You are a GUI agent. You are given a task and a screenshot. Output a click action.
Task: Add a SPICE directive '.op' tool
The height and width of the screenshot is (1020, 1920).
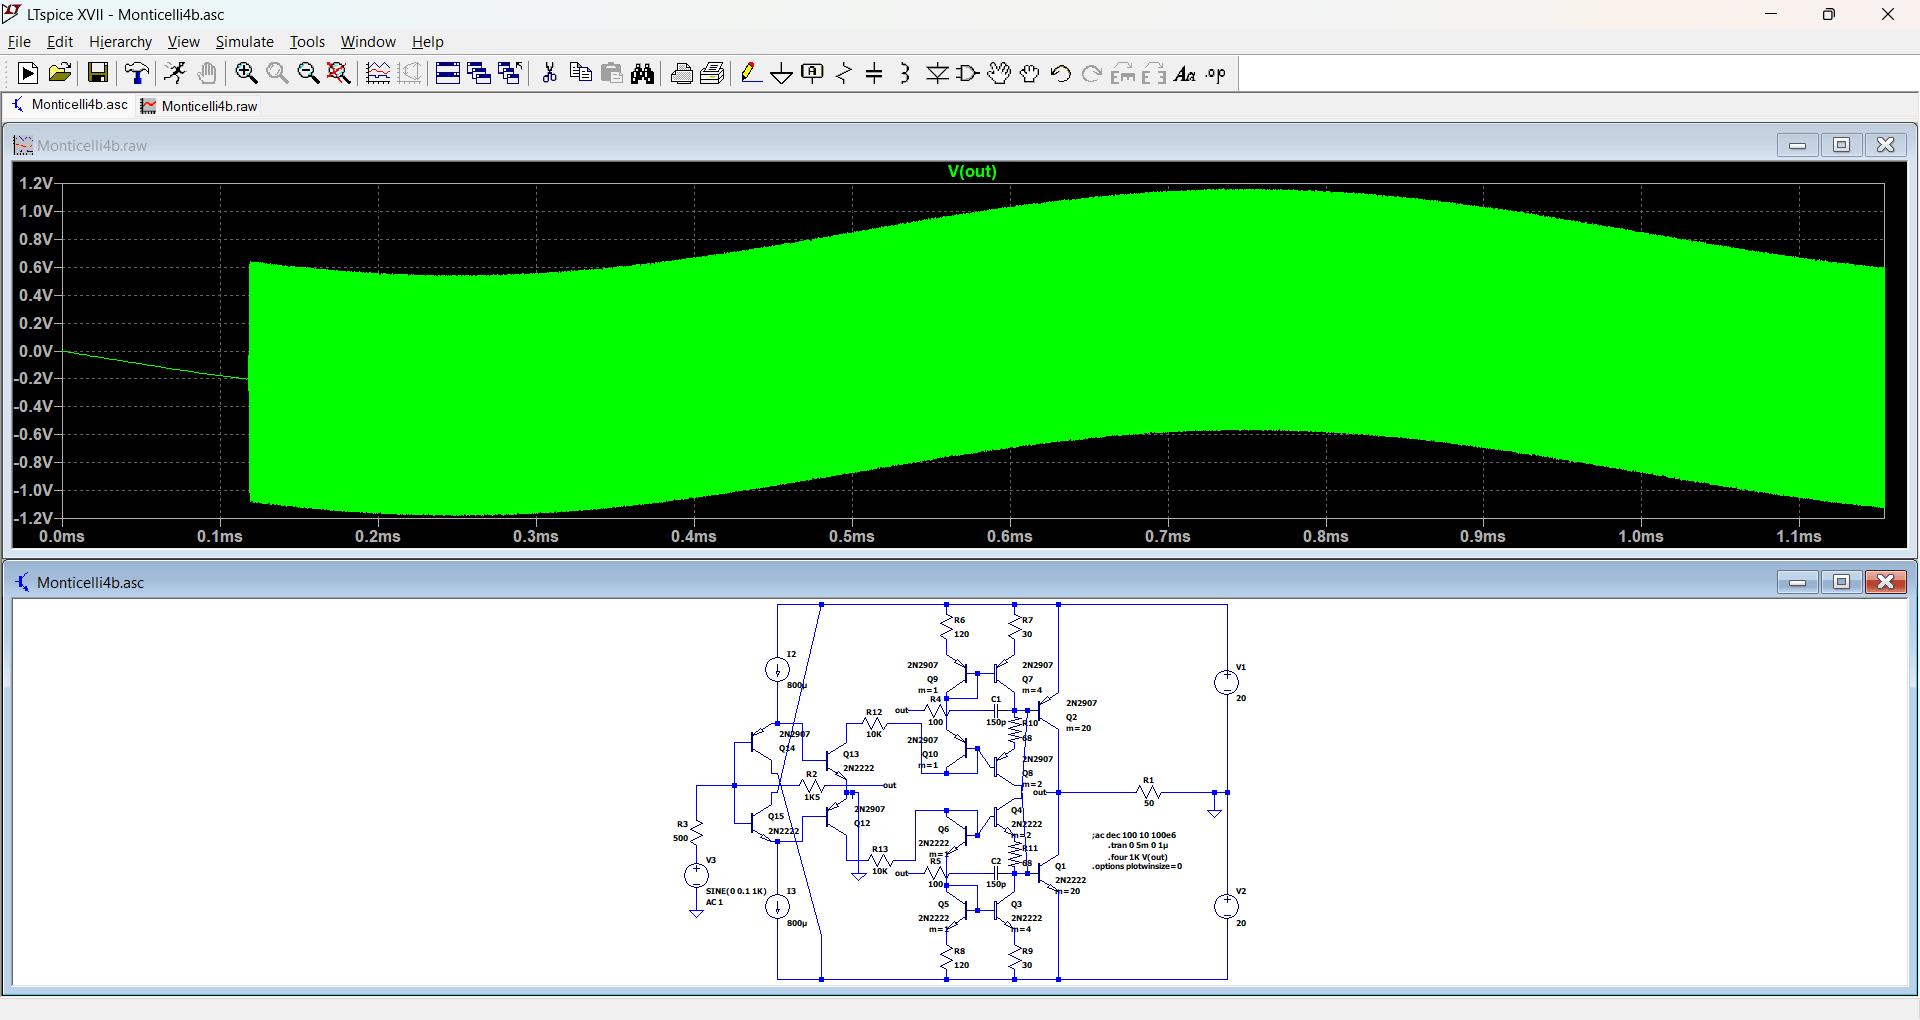(x=1216, y=73)
